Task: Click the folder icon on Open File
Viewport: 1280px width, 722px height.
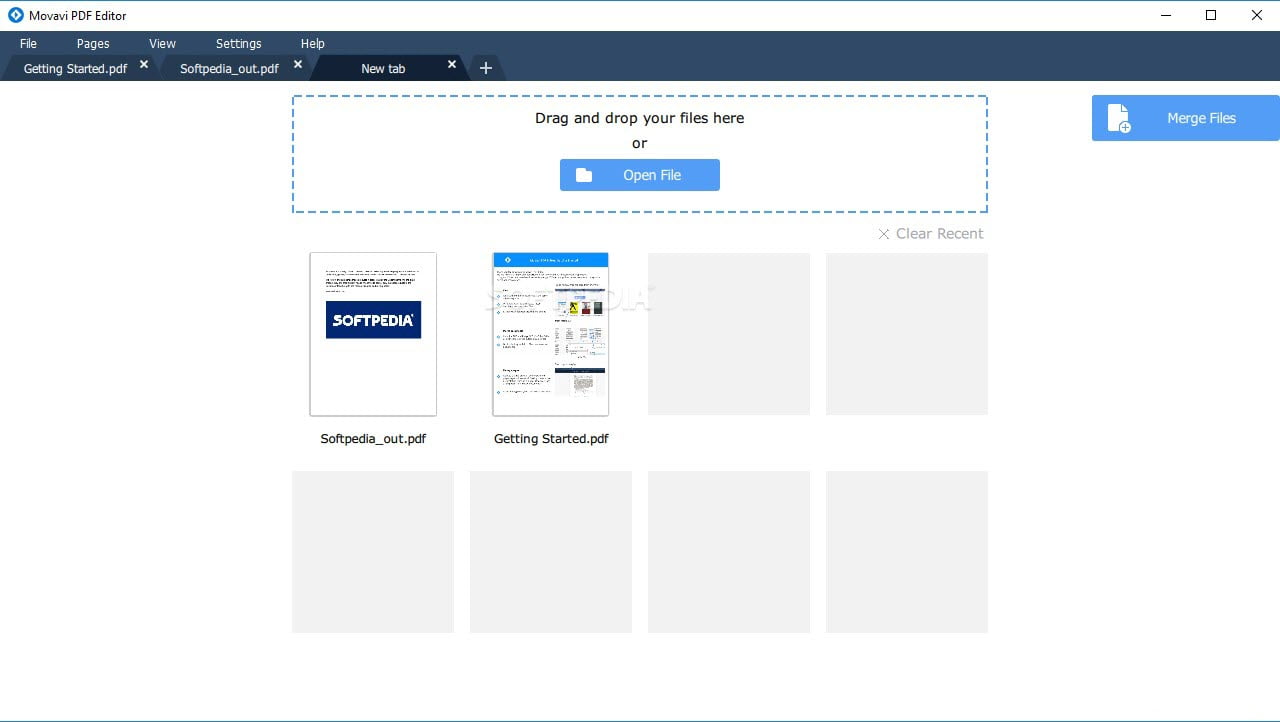Action: (584, 175)
